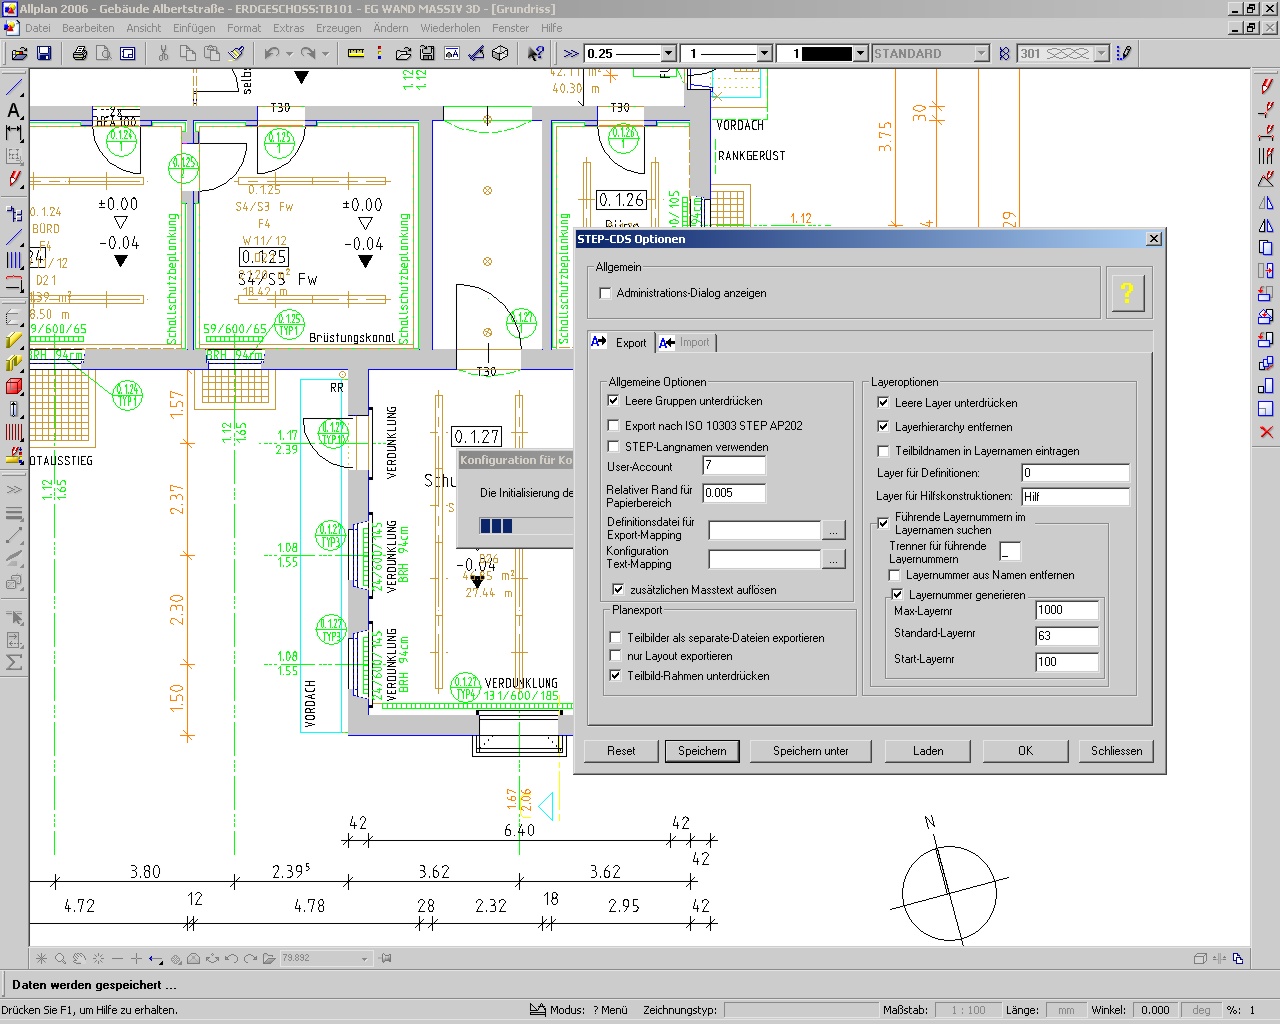
Task: Select the Import tab in dialog
Action: point(686,343)
